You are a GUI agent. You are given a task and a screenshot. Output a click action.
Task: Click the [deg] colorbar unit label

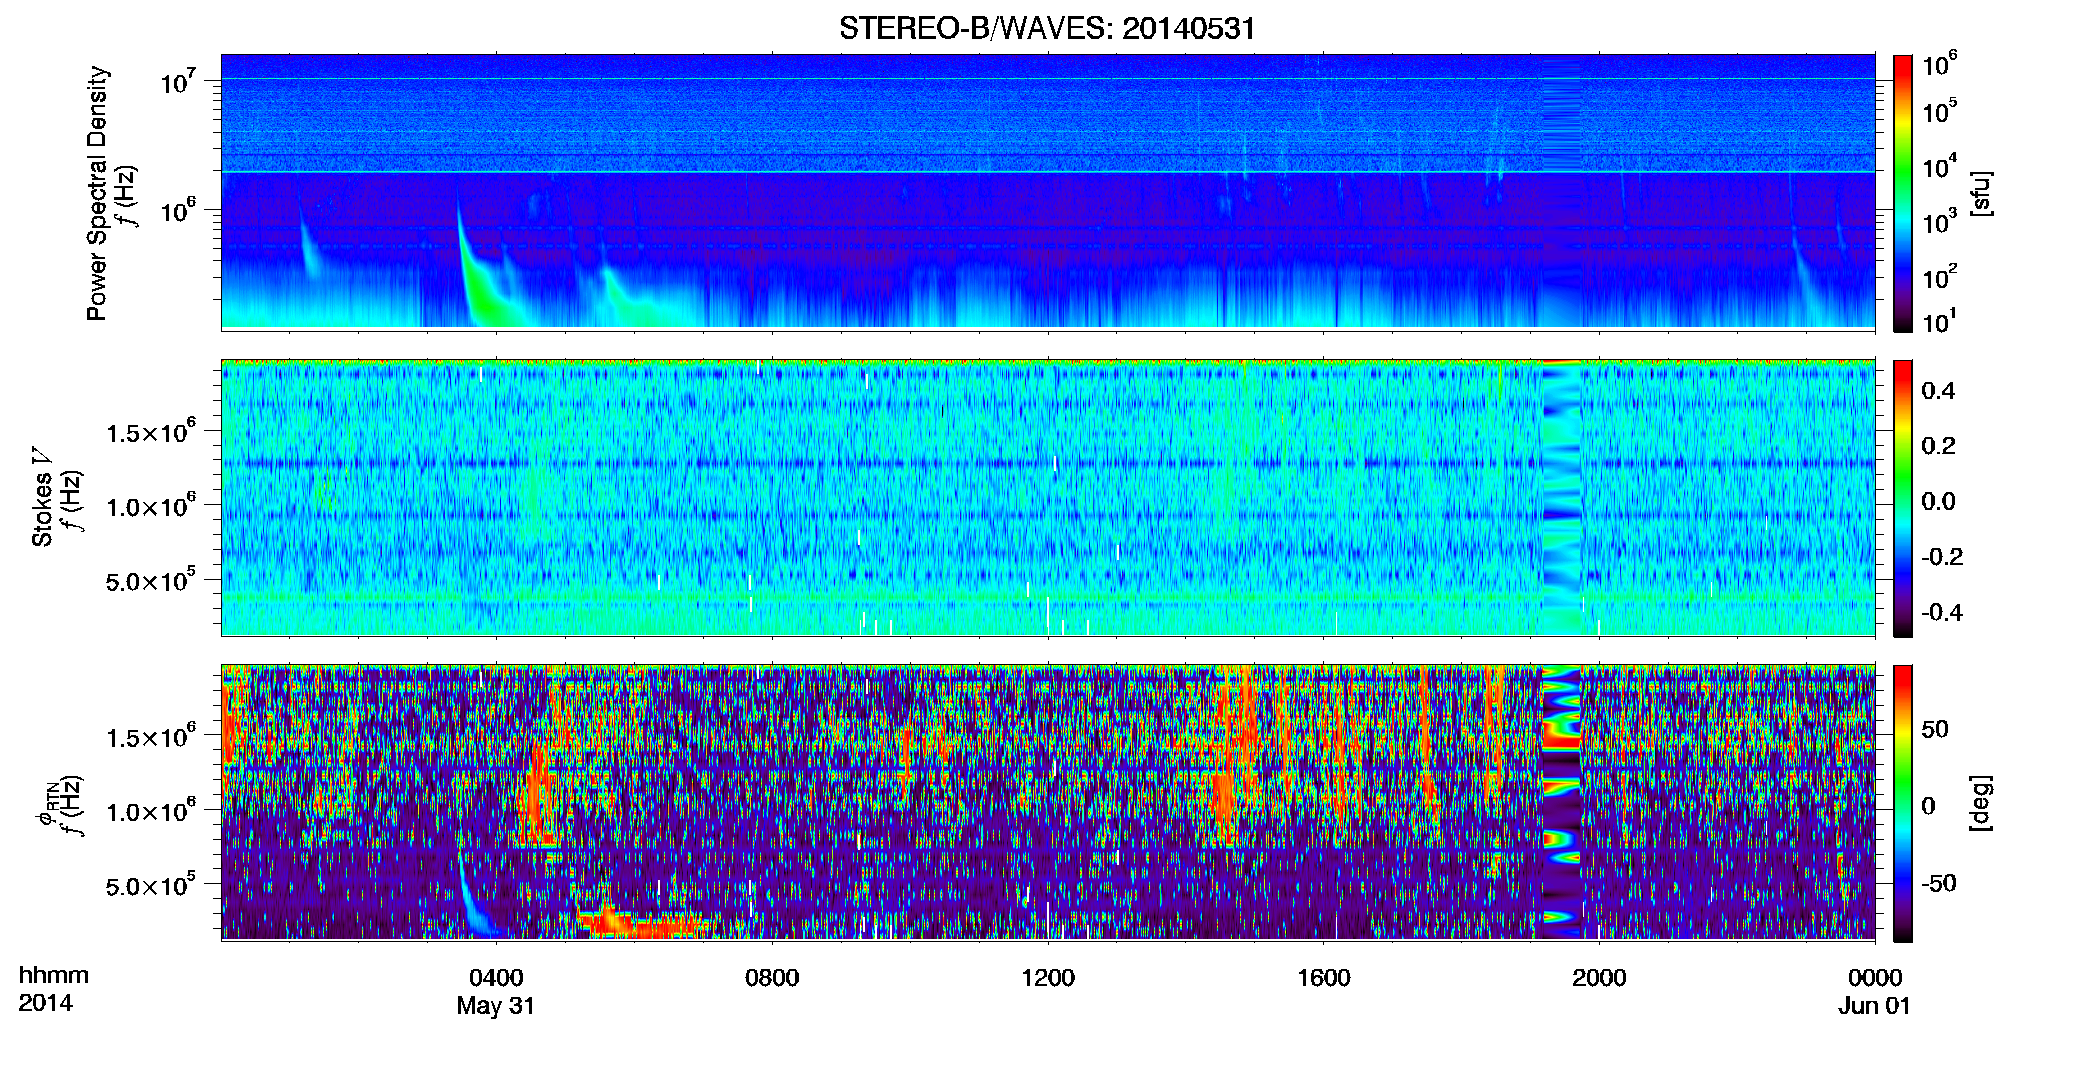point(1981,803)
